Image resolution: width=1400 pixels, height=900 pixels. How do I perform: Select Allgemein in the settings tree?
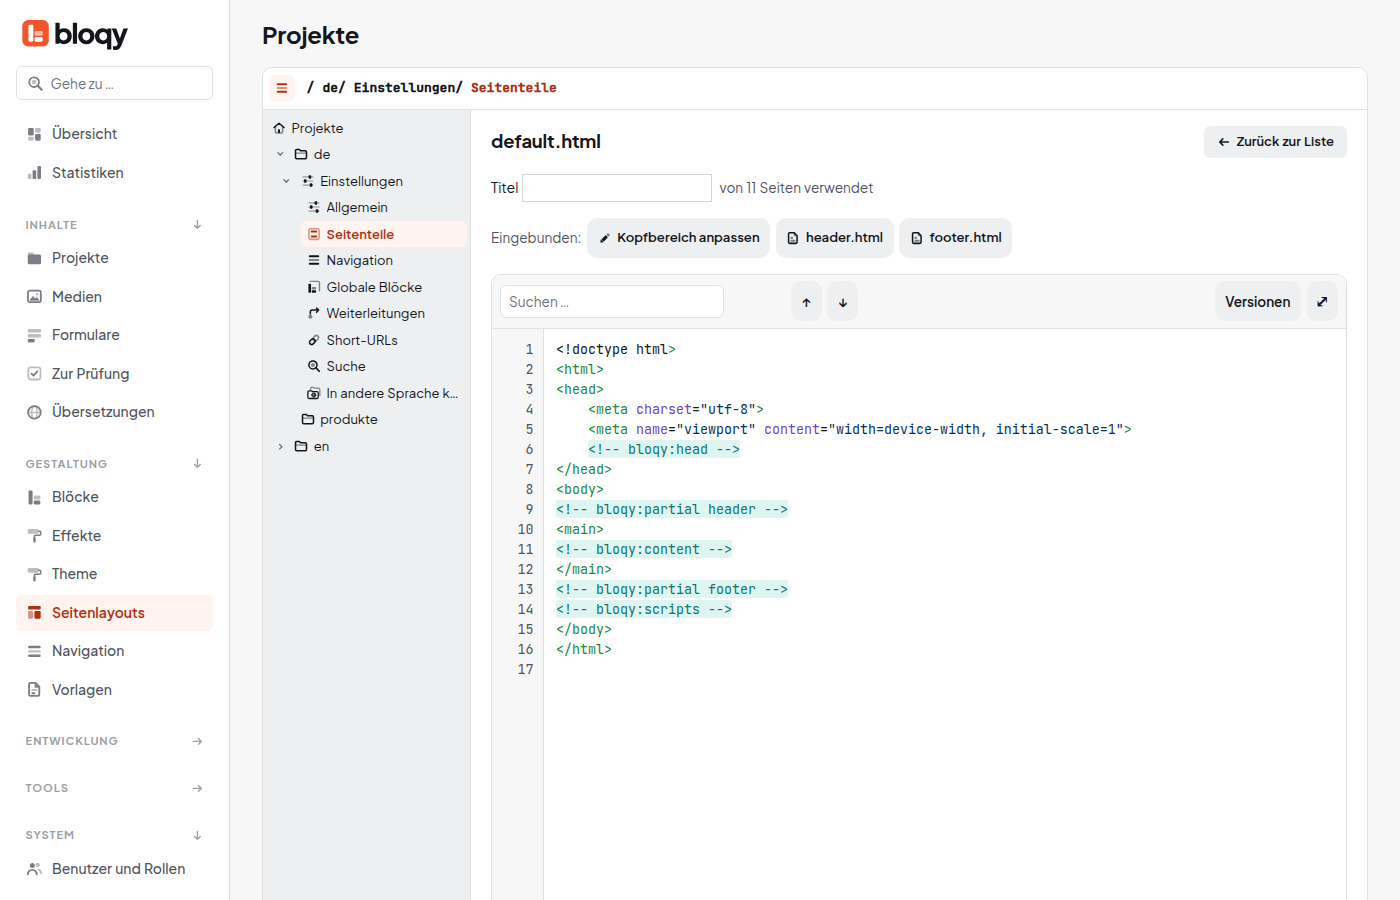[x=384, y=207]
